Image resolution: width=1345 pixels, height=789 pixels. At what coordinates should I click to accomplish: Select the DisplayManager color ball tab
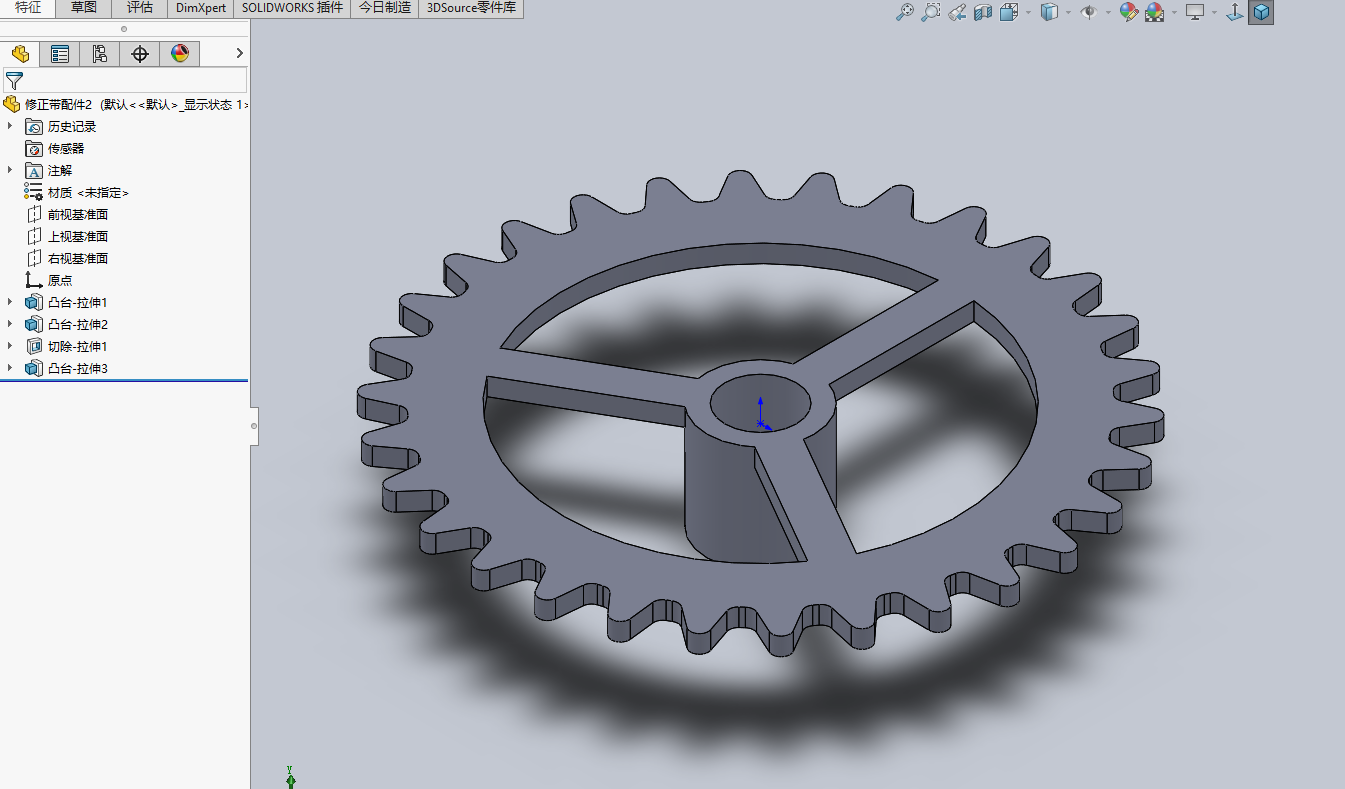180,54
